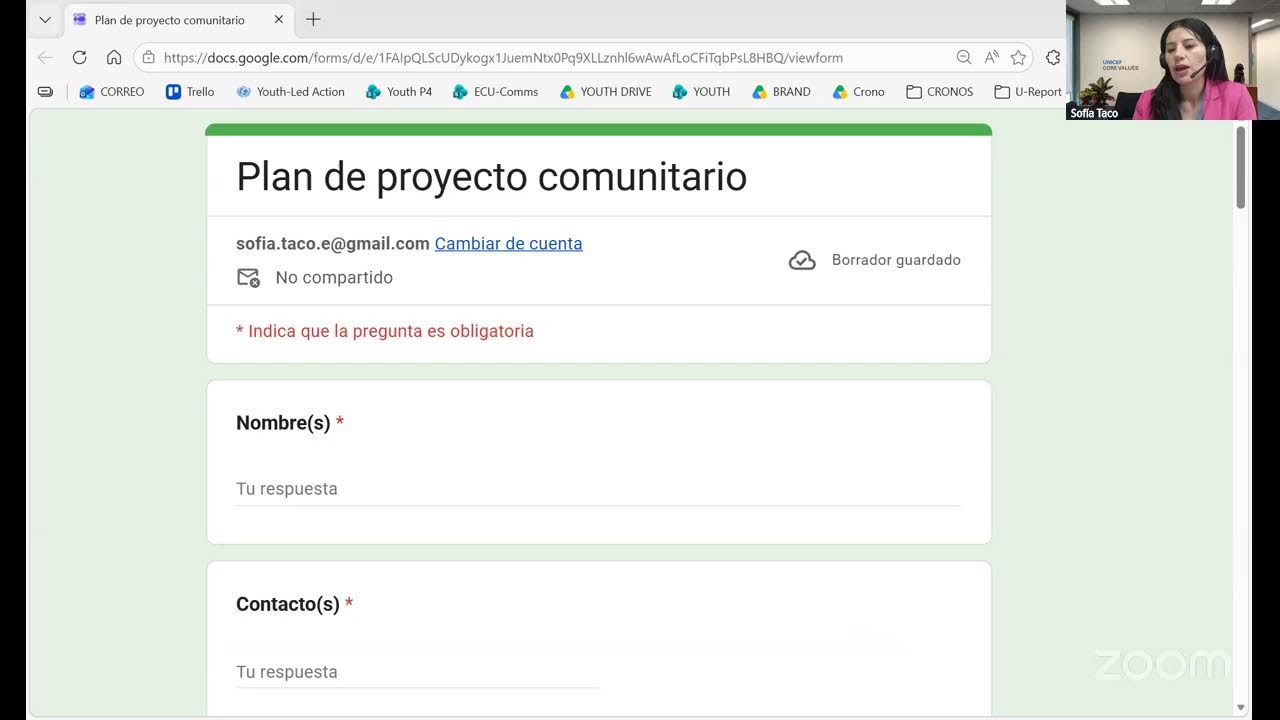Click the Cambiar de cuenta link
Viewport: 1280px width, 720px height.
point(508,243)
